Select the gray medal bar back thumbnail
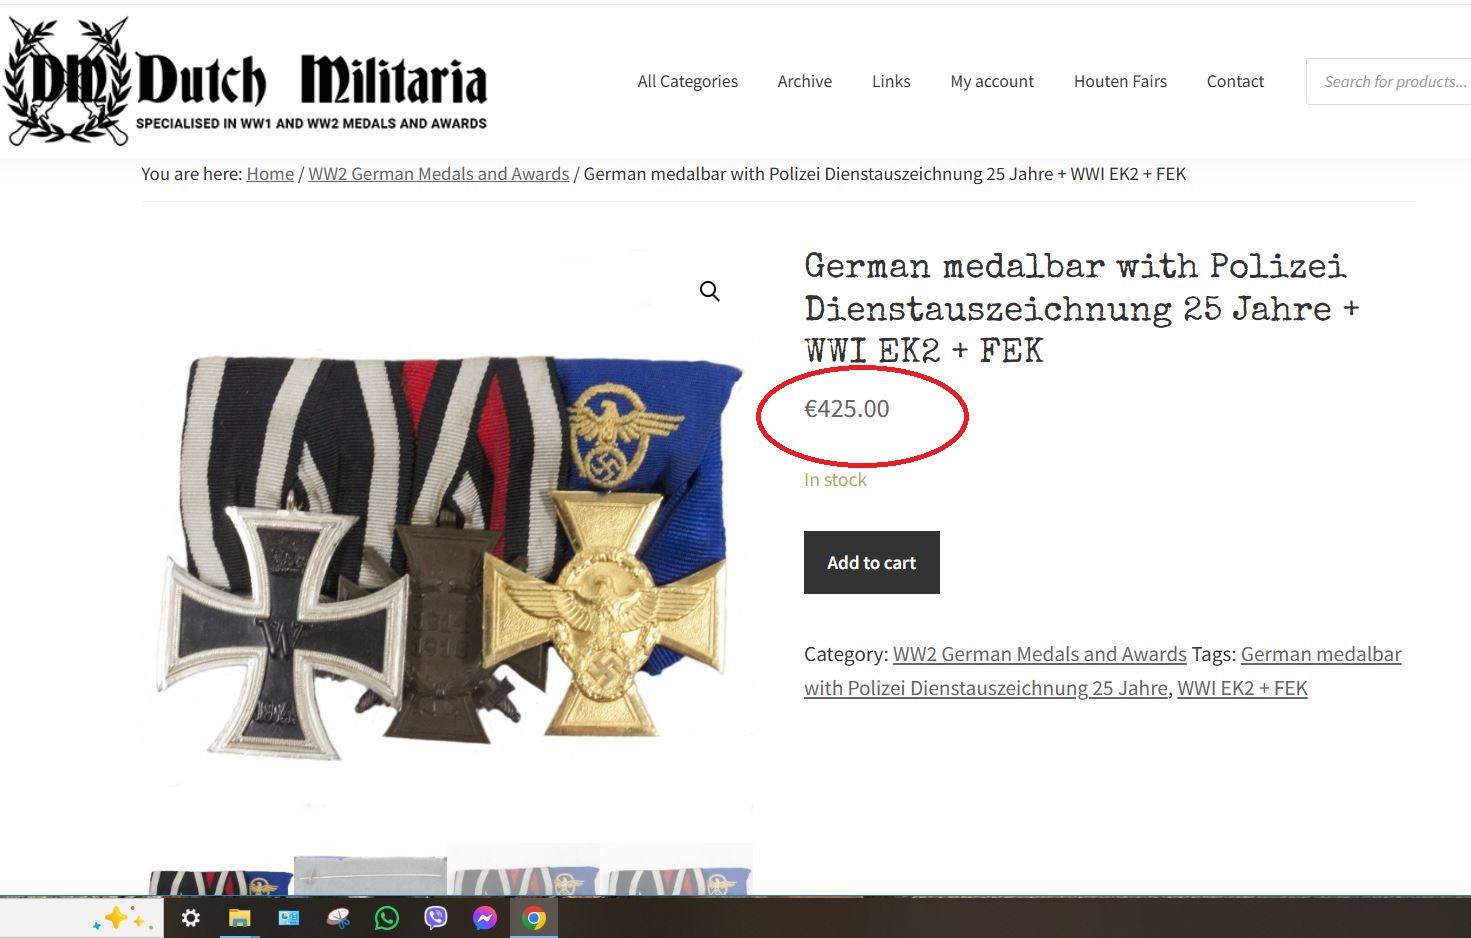This screenshot has width=1471, height=938. pyautogui.click(x=370, y=876)
